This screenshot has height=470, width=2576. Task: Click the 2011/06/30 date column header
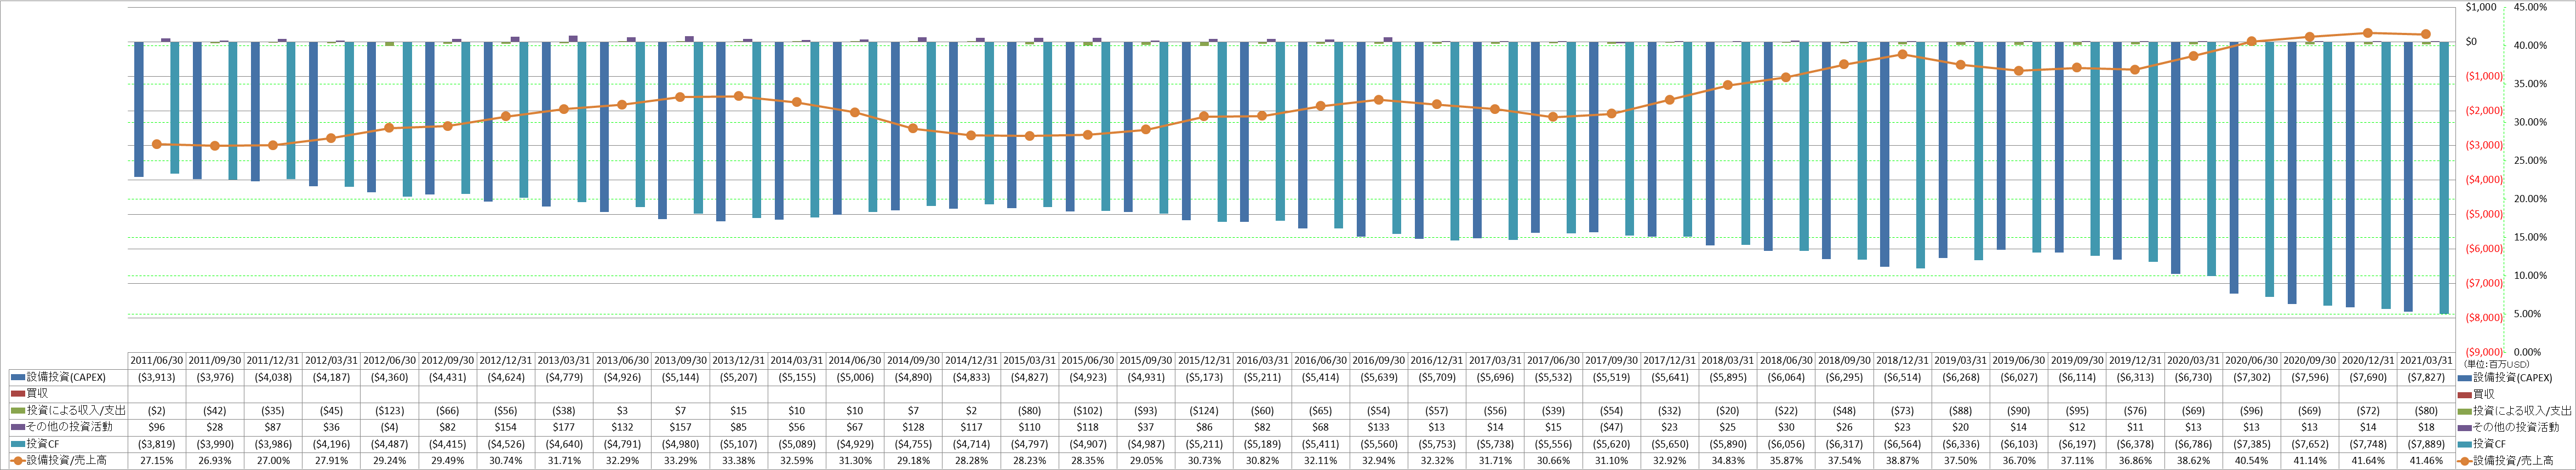(156, 361)
